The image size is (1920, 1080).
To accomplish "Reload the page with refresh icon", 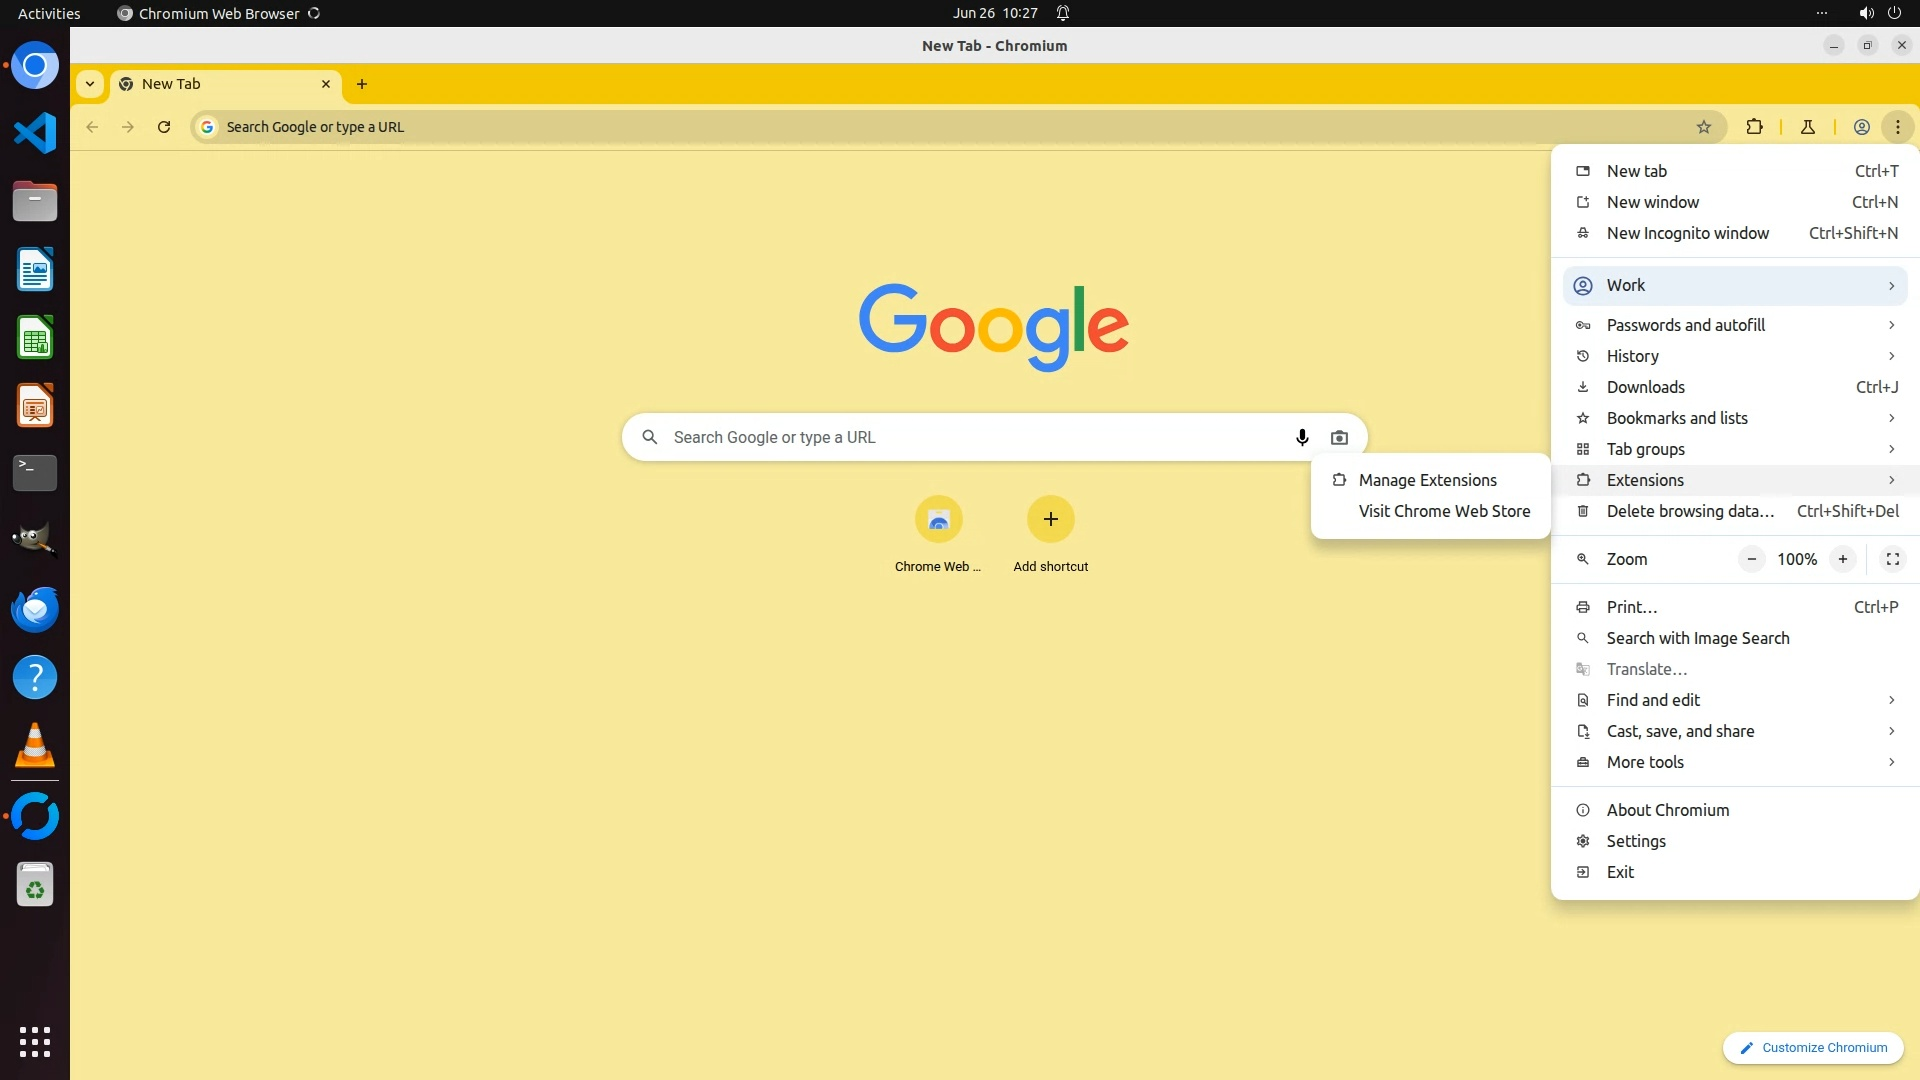I will 164,127.
